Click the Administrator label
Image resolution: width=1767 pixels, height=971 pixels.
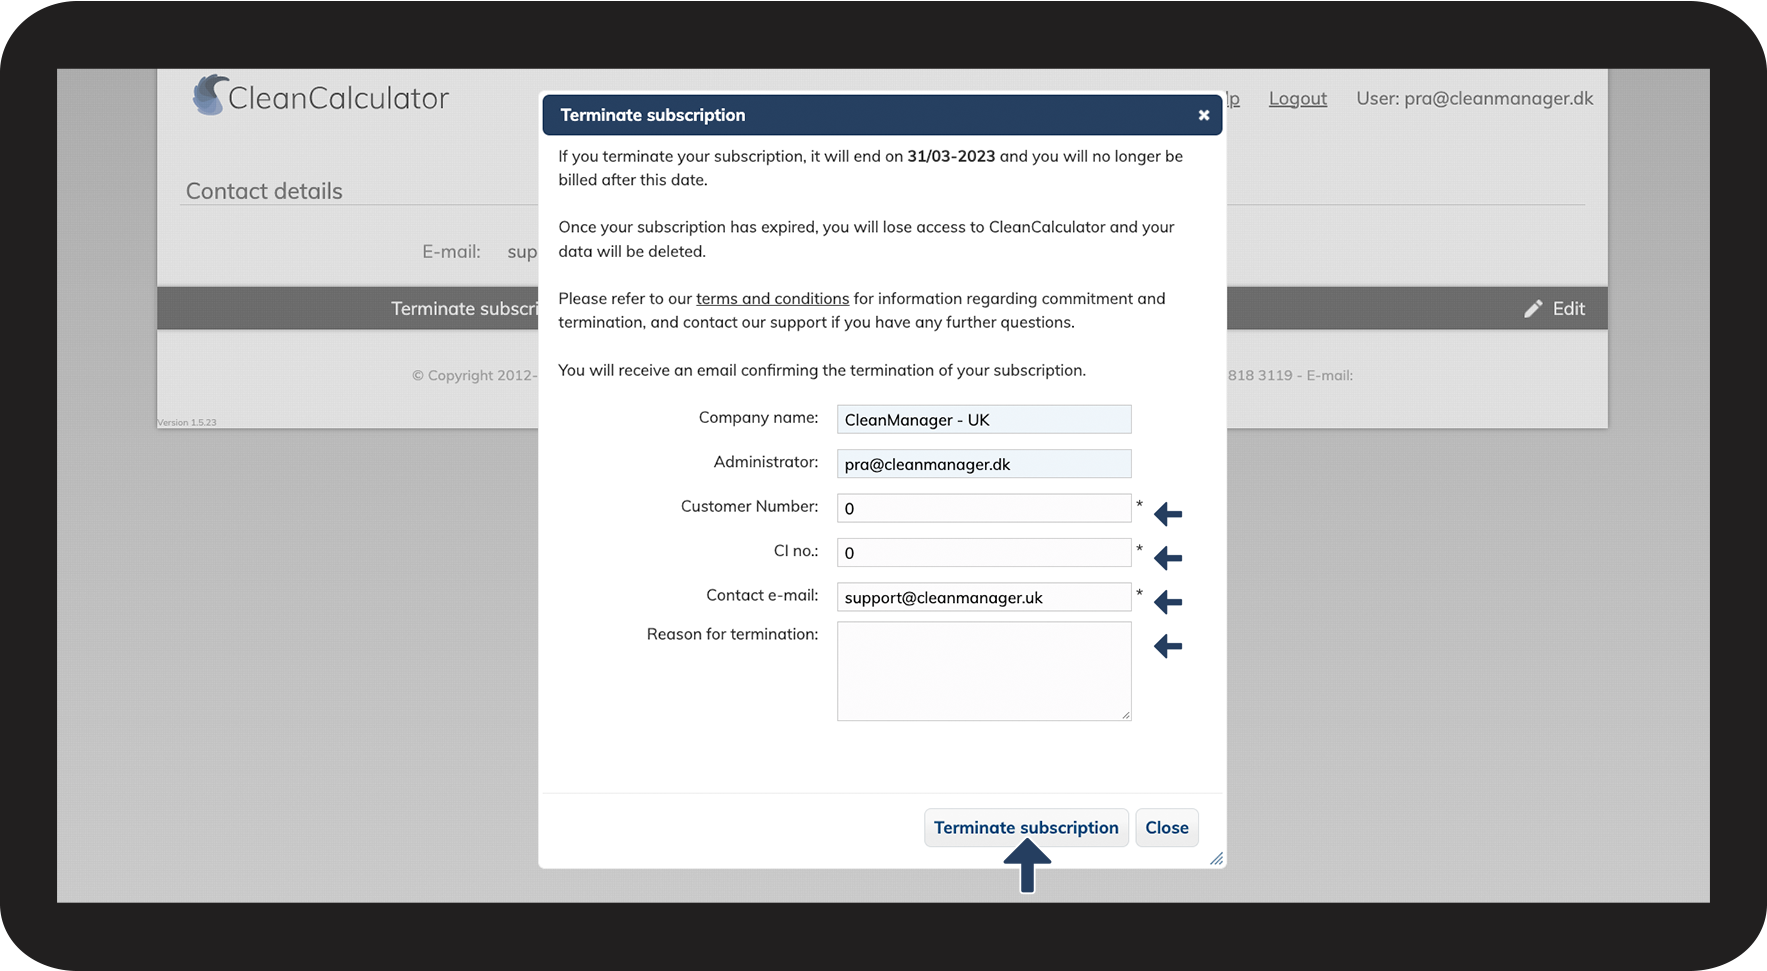[x=766, y=462]
